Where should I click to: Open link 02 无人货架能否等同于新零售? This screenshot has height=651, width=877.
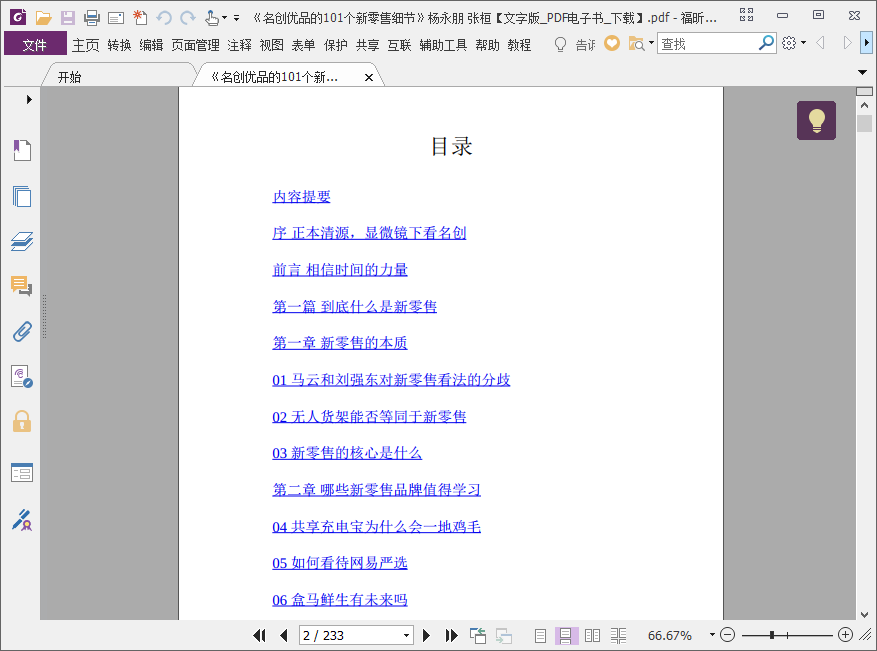pos(369,416)
